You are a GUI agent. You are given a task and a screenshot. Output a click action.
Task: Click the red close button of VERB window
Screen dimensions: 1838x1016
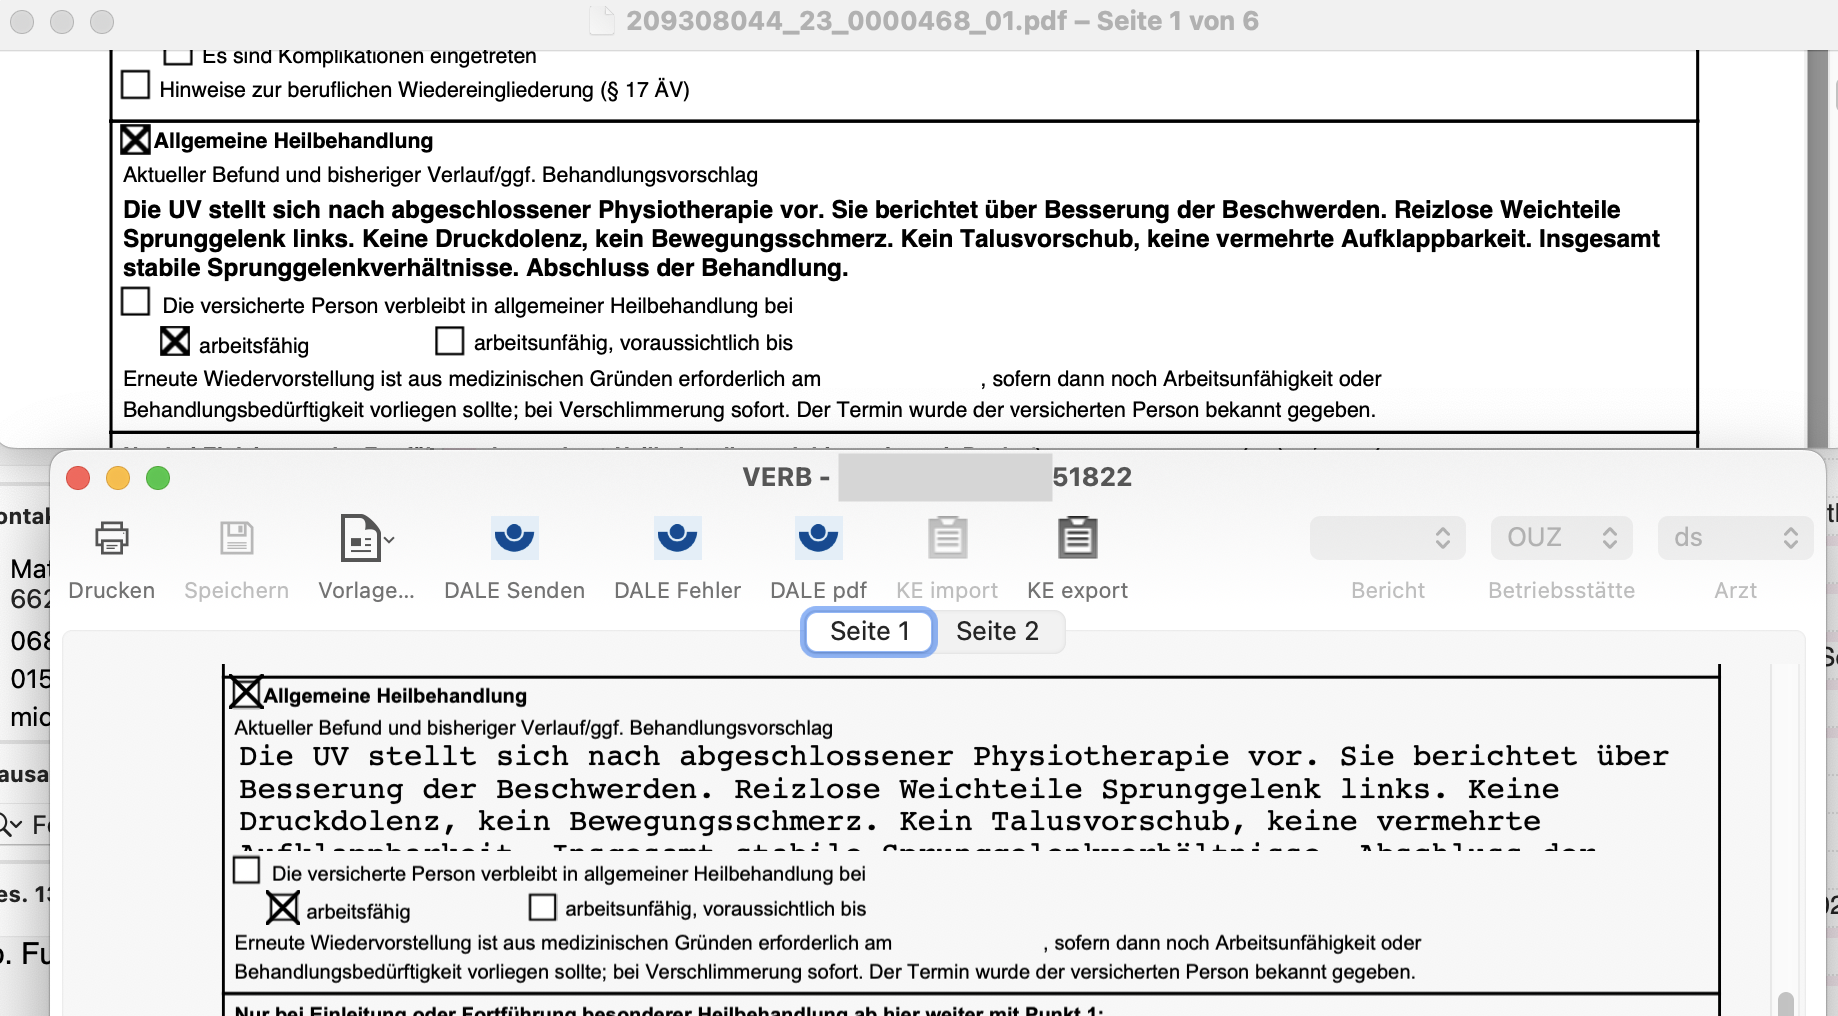[x=78, y=478]
